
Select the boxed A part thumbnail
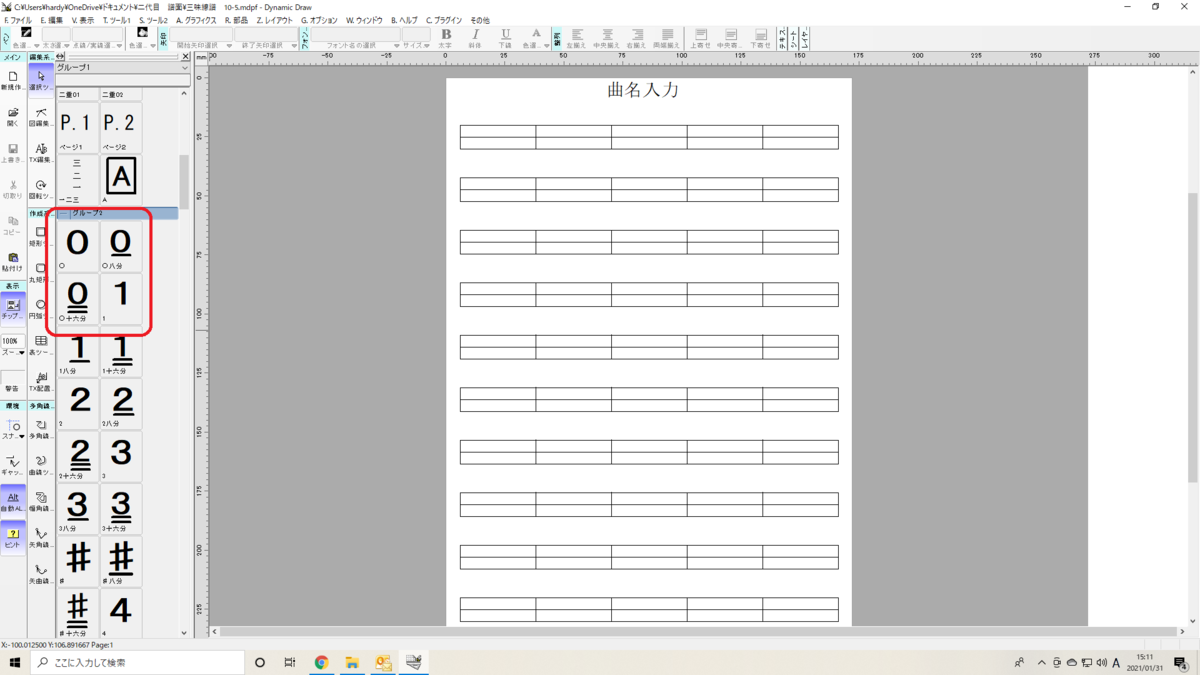(x=121, y=180)
